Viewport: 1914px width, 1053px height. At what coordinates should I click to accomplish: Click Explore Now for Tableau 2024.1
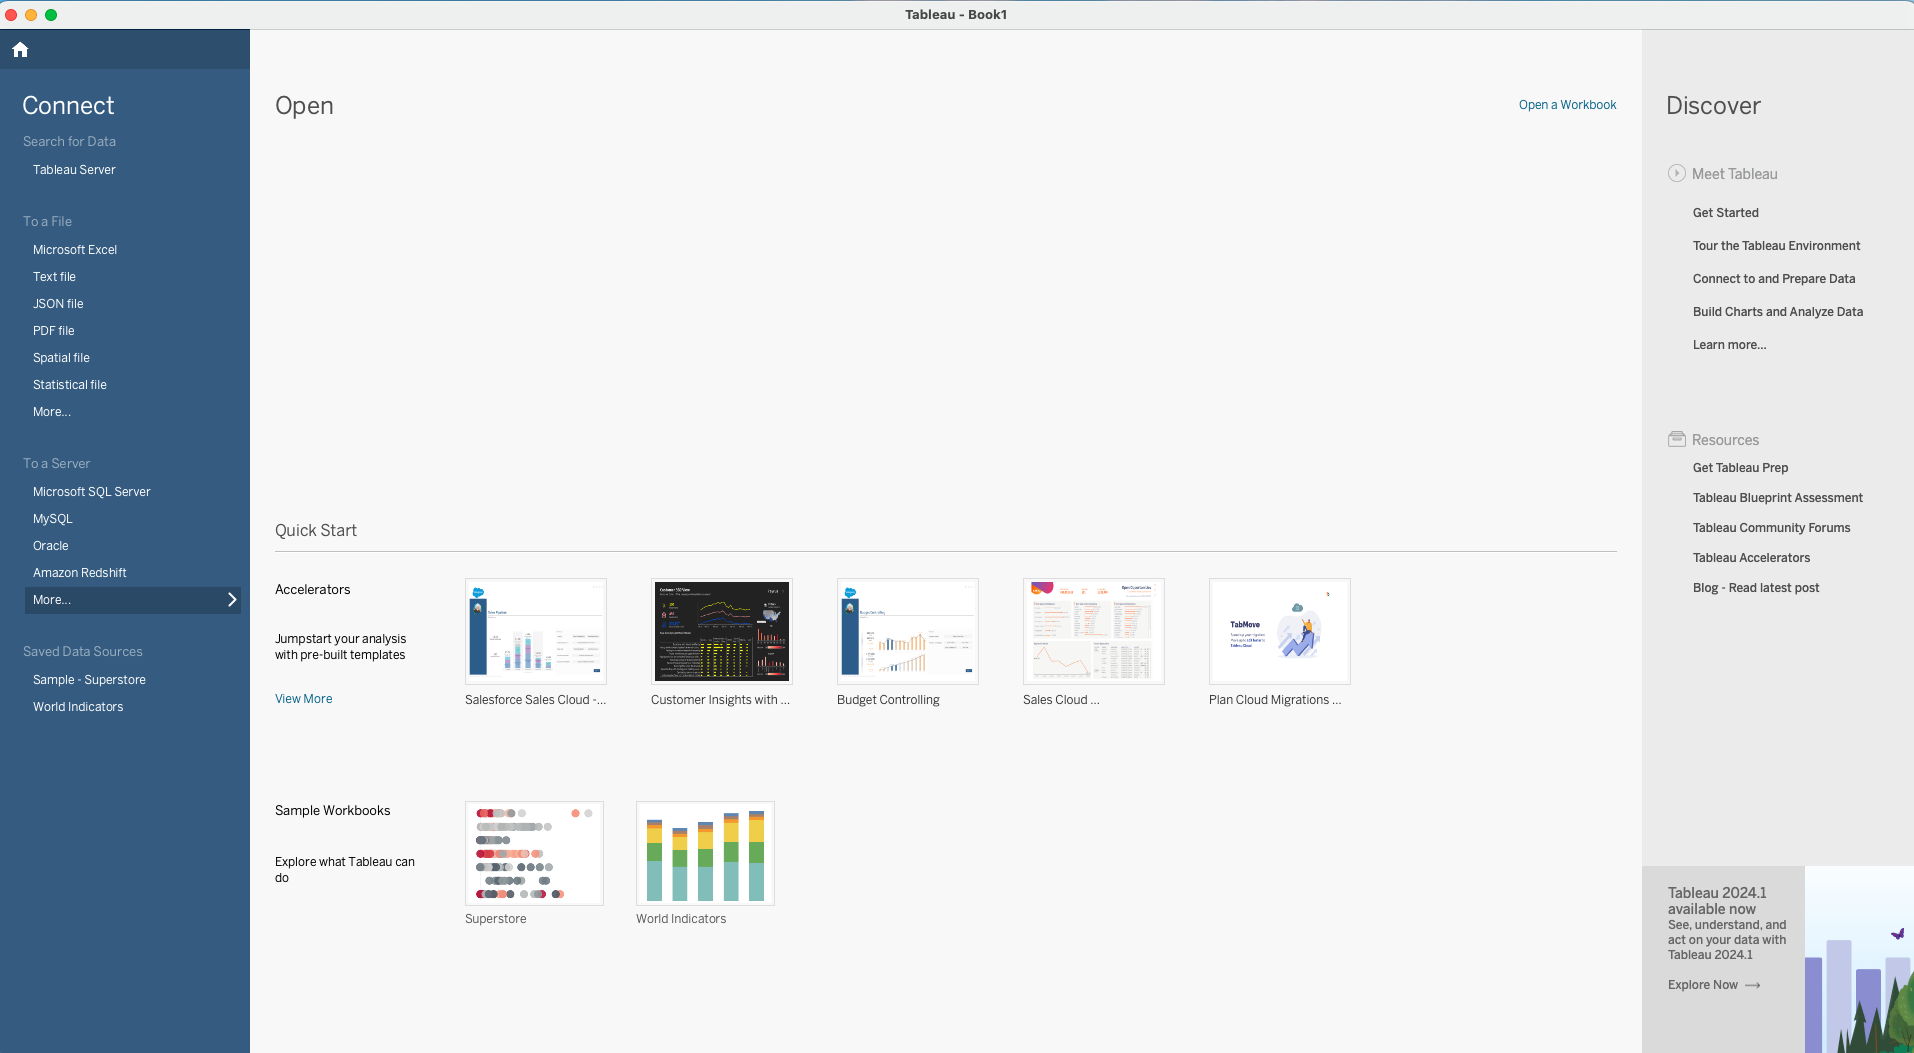coord(1703,985)
